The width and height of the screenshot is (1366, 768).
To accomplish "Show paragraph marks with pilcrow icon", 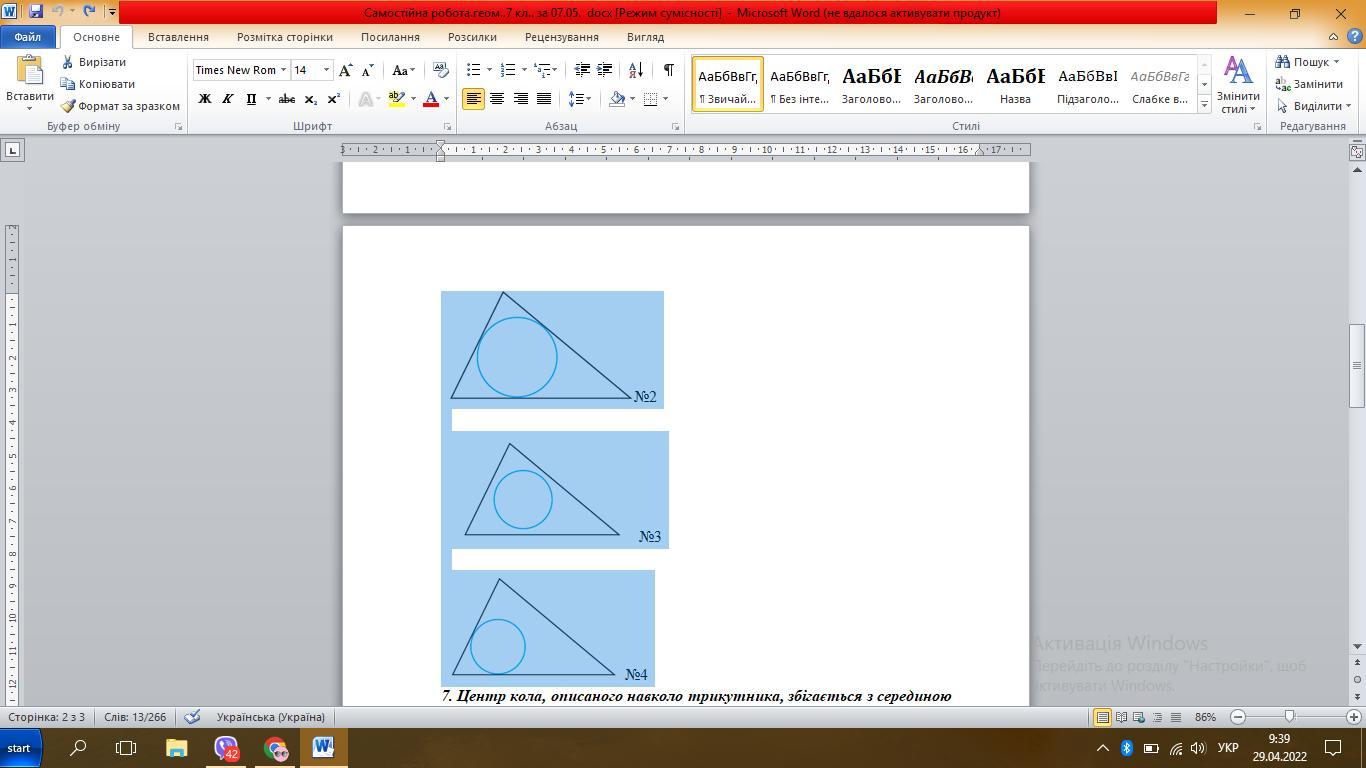I will (x=668, y=70).
